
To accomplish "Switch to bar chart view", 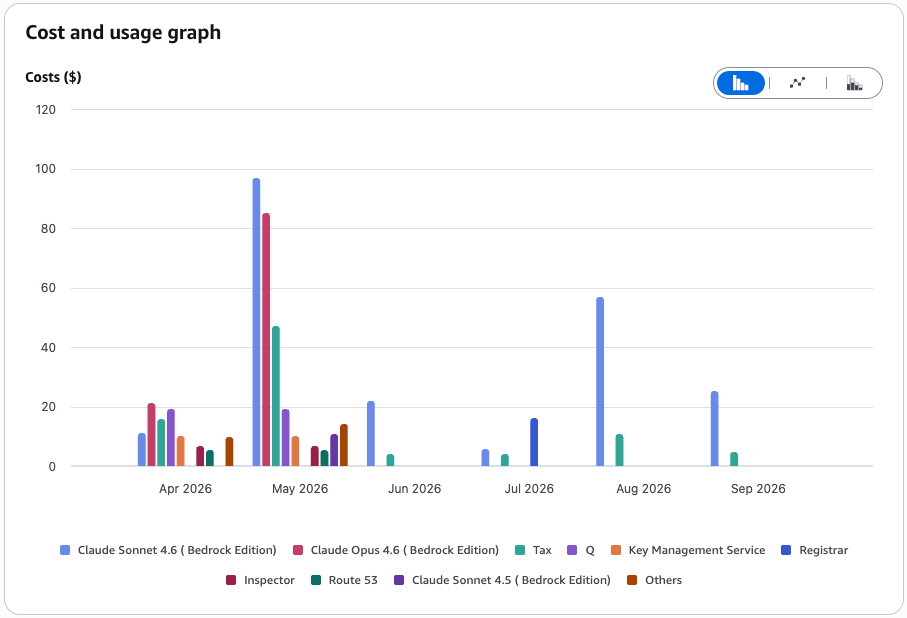I will [740, 83].
